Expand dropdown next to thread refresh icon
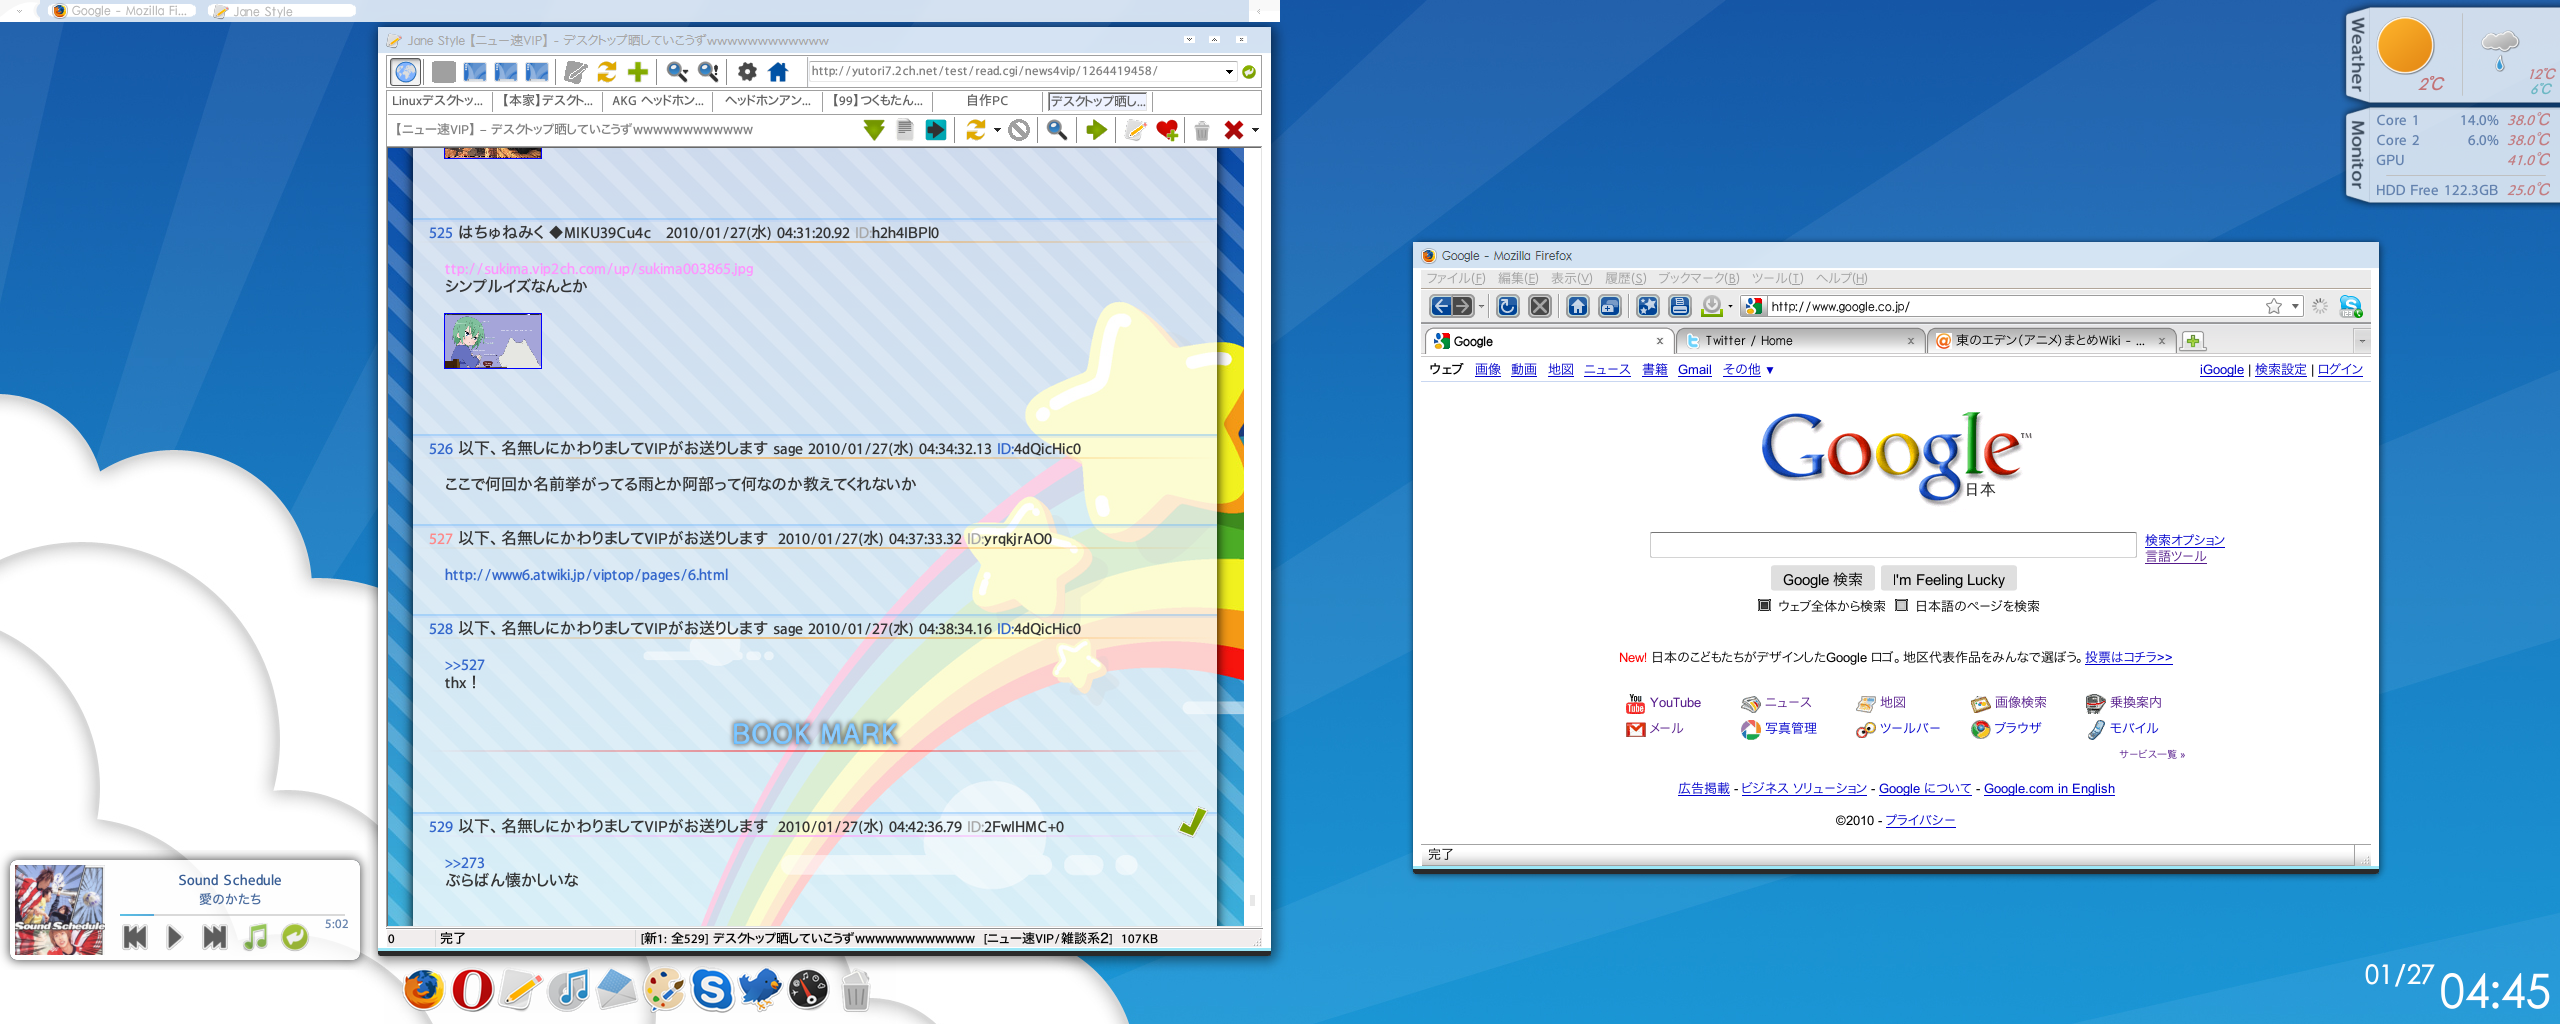The width and height of the screenshot is (2560, 1024). pos(997,130)
